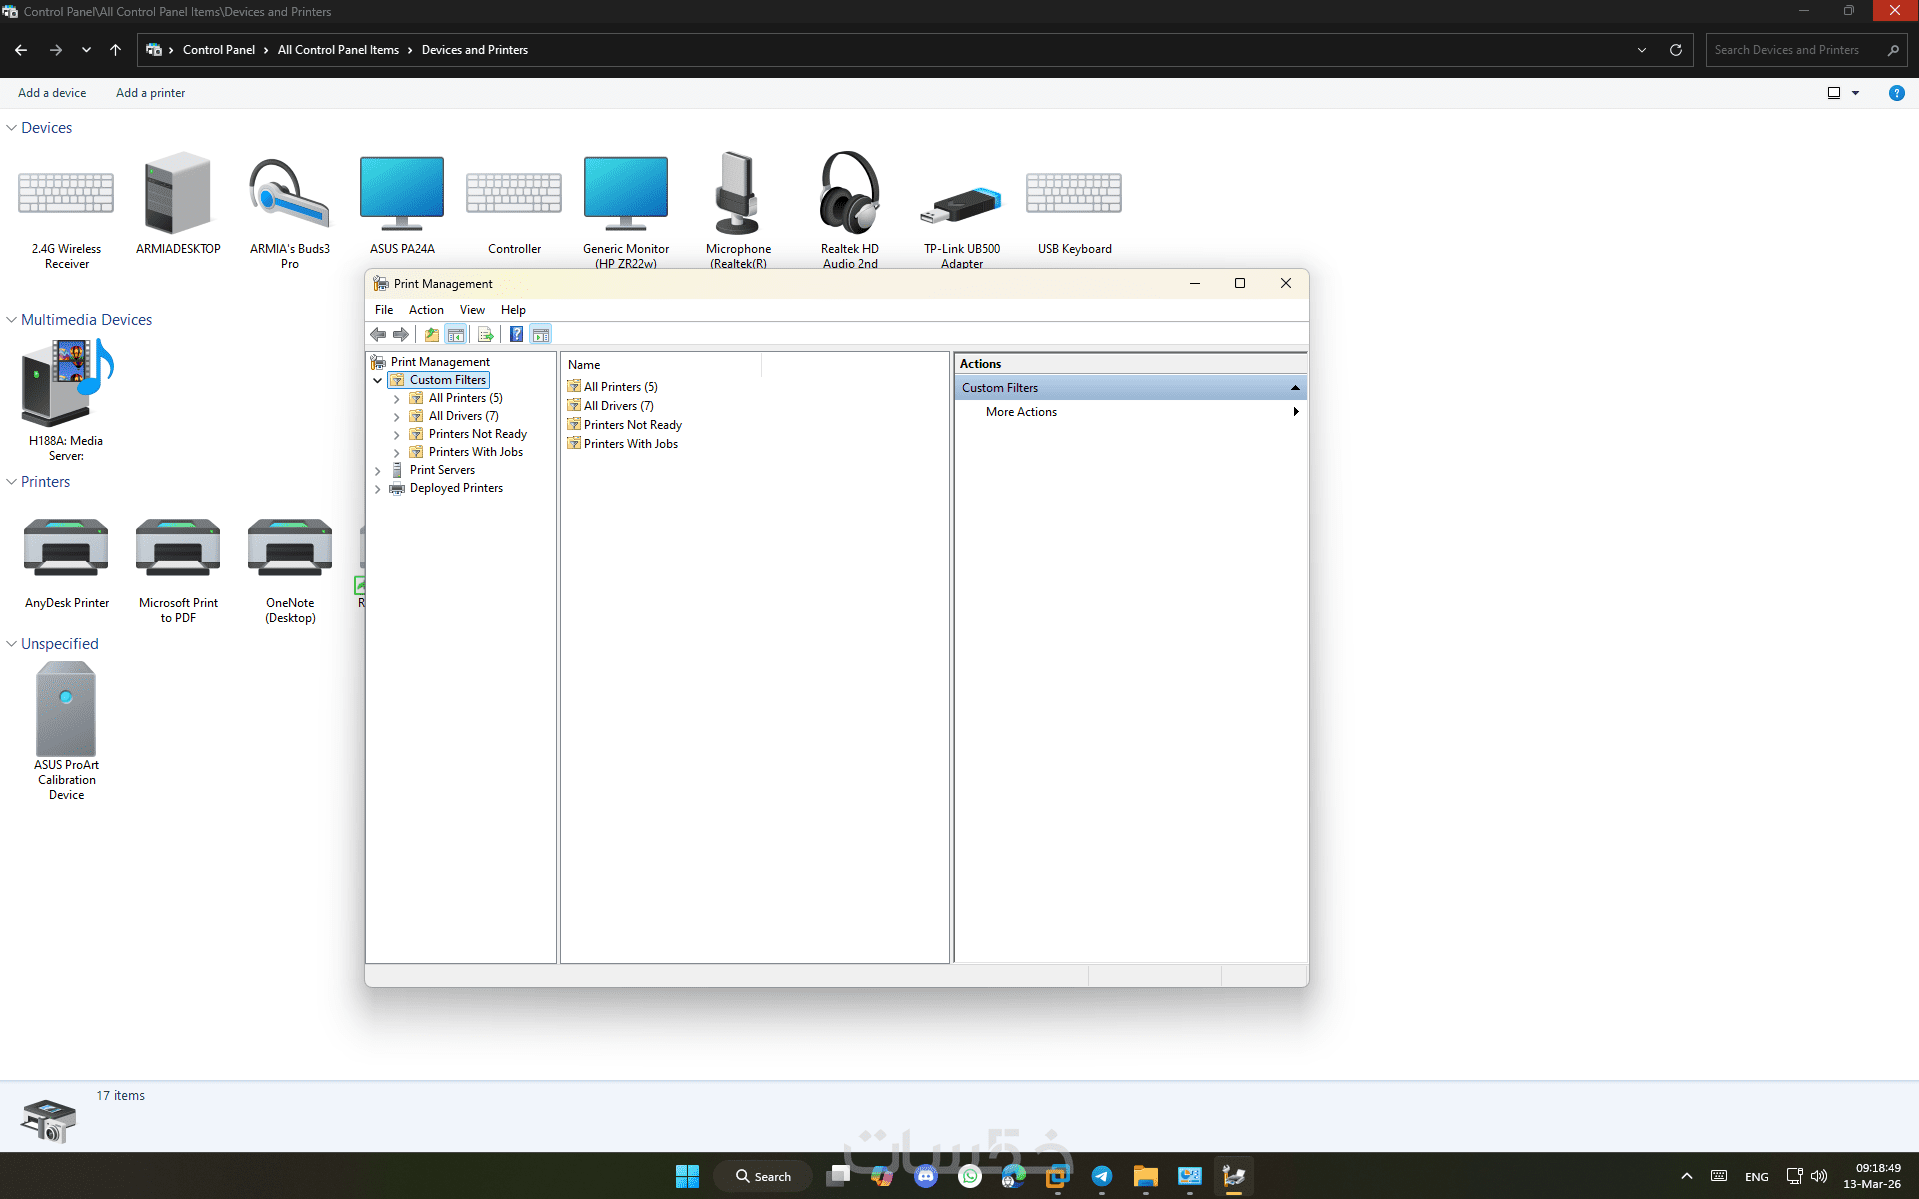Select Print Management root in the tree
Viewport: 1919px width, 1199px height.
(x=440, y=362)
